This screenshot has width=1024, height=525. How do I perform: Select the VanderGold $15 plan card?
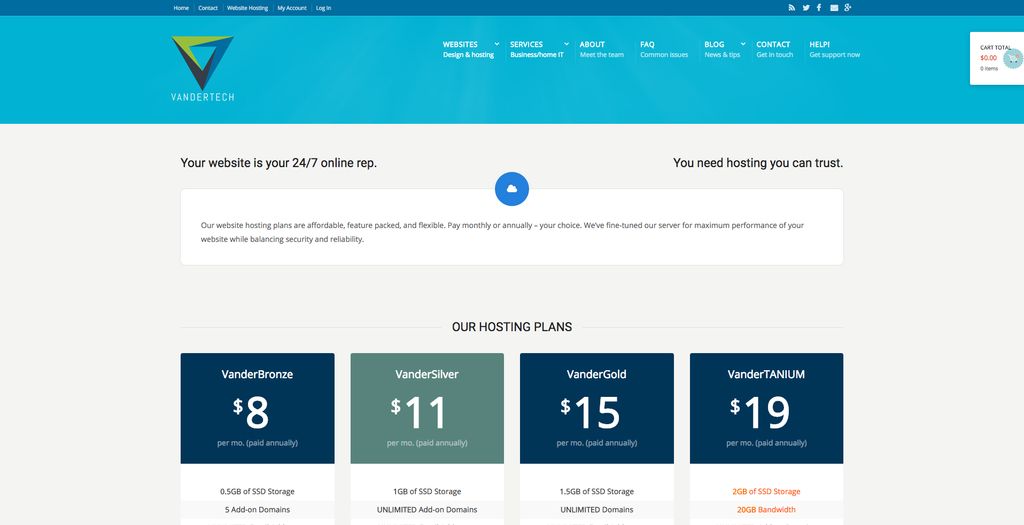point(597,408)
